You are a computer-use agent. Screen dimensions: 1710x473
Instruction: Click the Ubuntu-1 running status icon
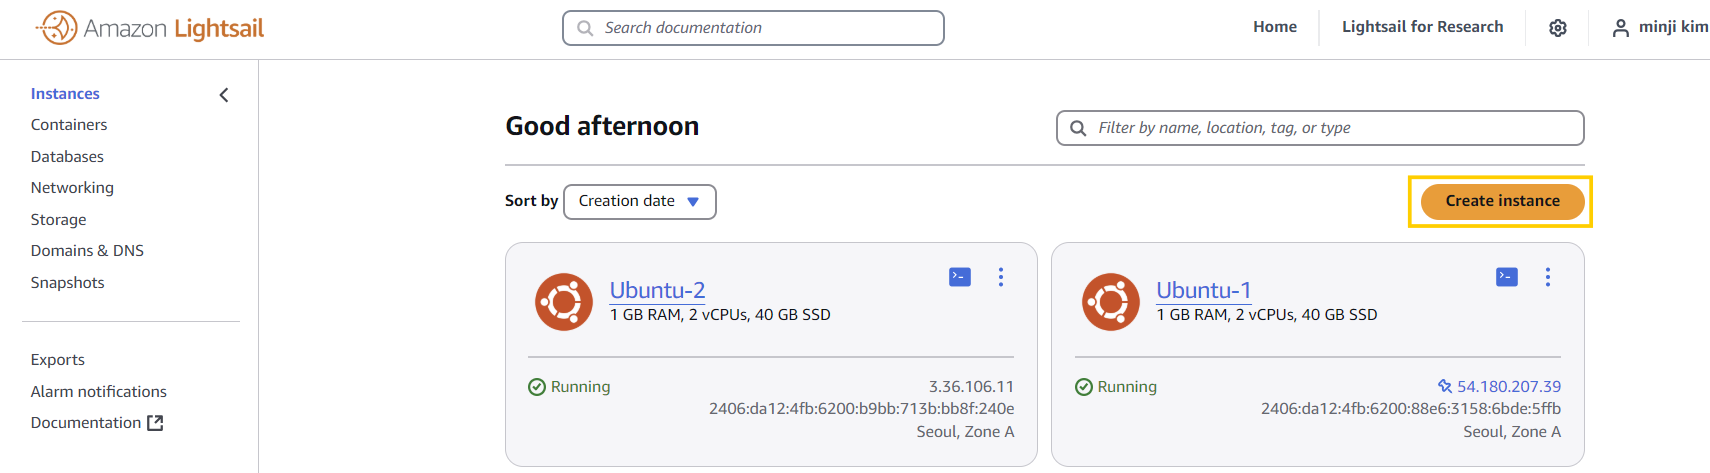1084,387
